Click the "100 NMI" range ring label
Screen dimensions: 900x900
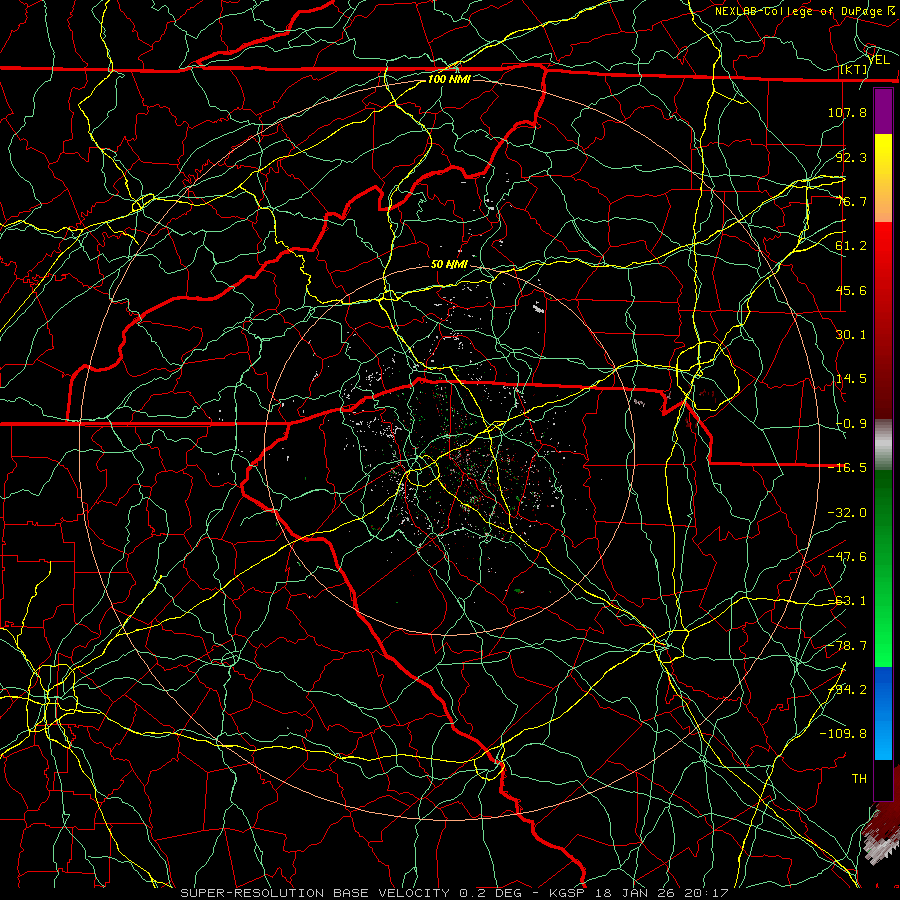click(449, 79)
